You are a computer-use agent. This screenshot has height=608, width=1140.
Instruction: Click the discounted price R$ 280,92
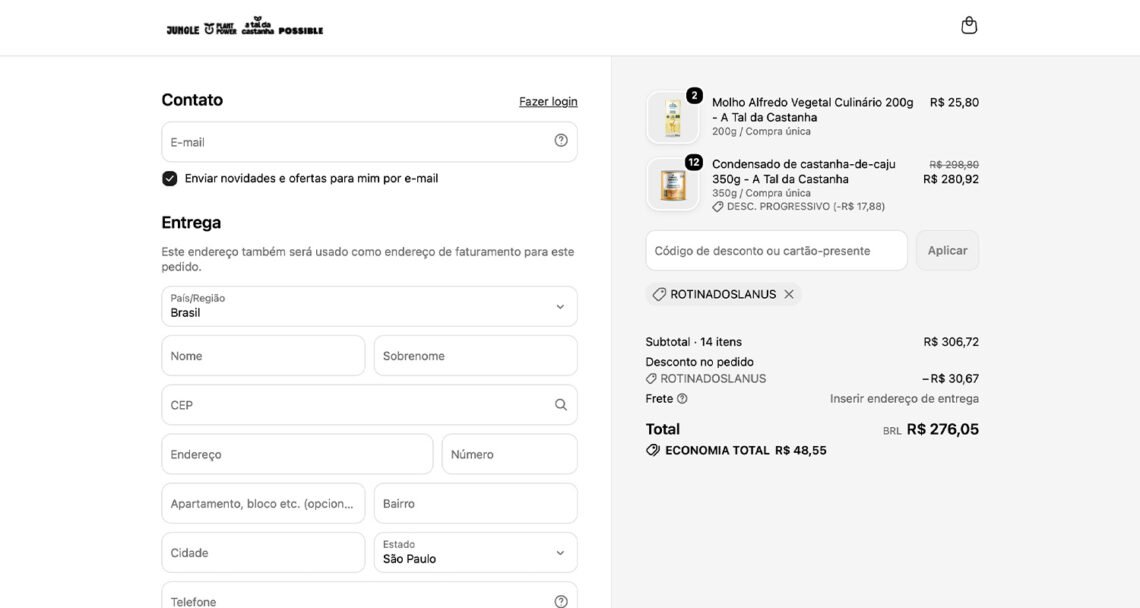coord(951,179)
